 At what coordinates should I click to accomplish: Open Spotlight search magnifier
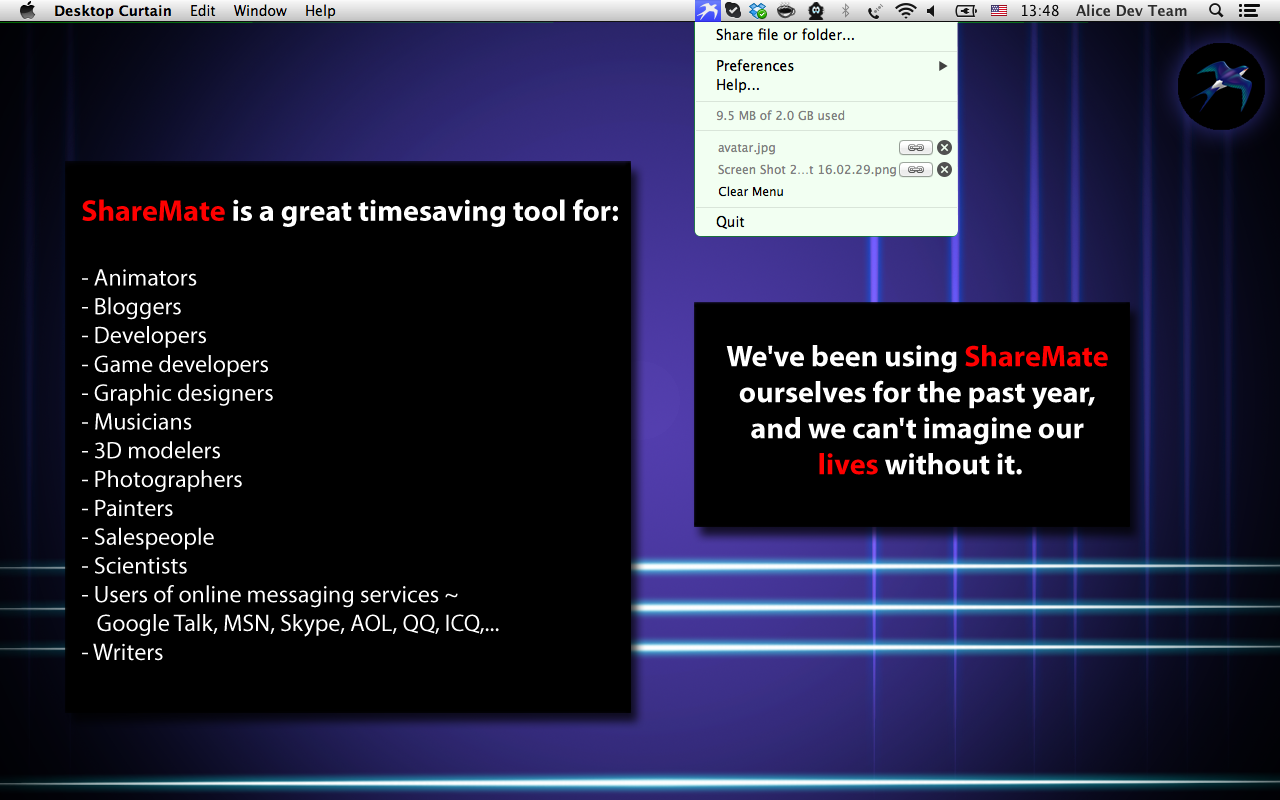(1216, 11)
